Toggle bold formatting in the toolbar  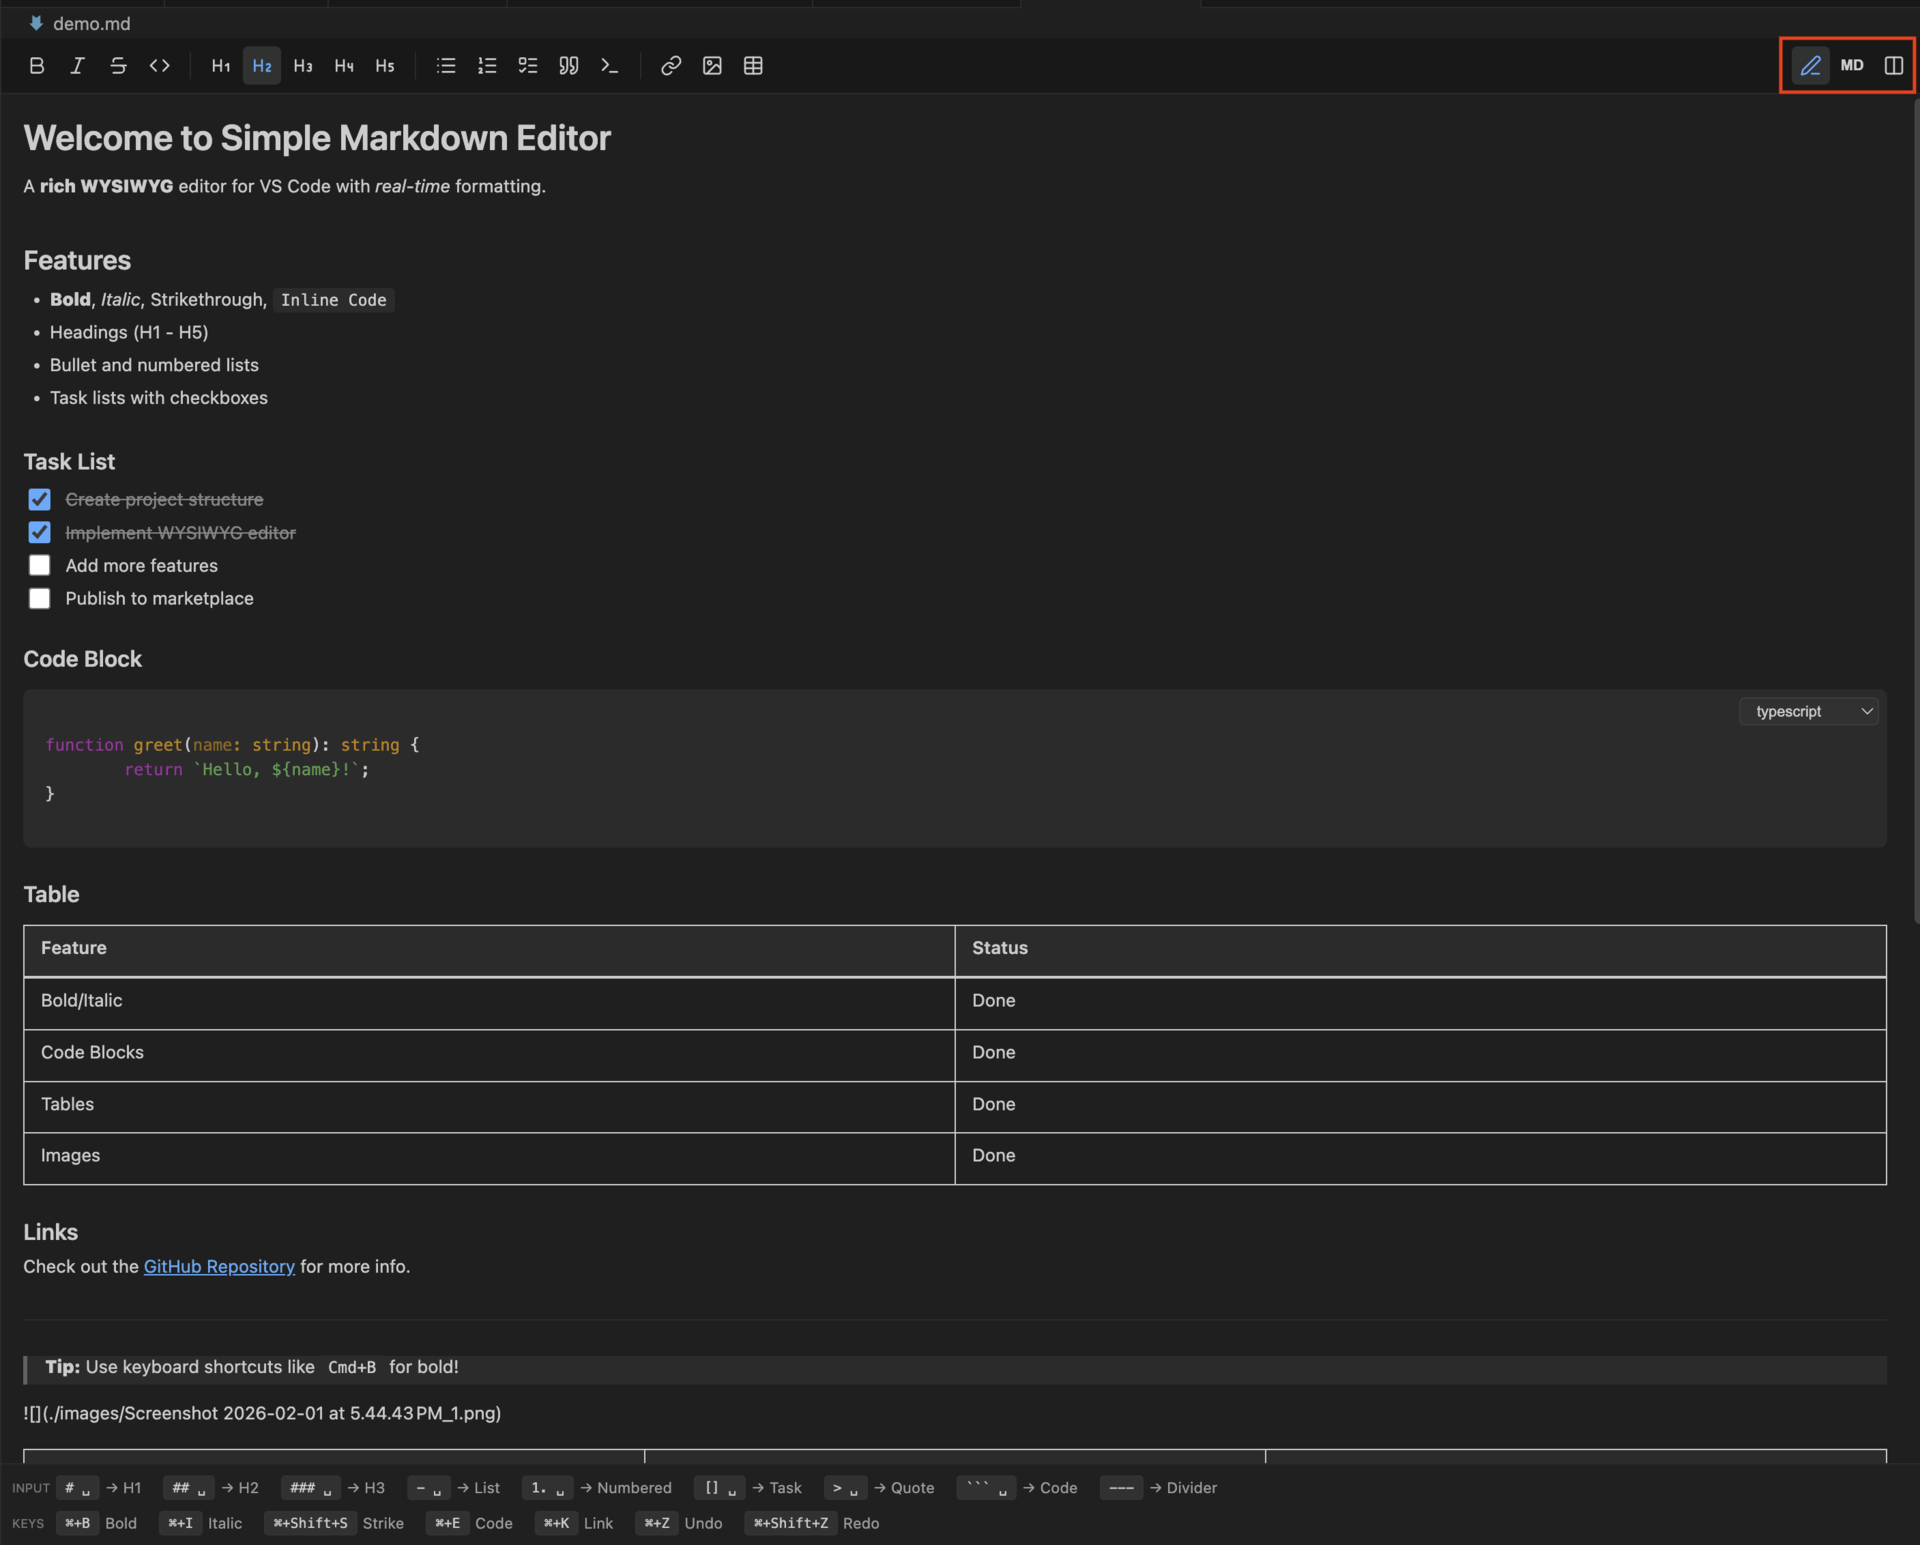point(37,65)
